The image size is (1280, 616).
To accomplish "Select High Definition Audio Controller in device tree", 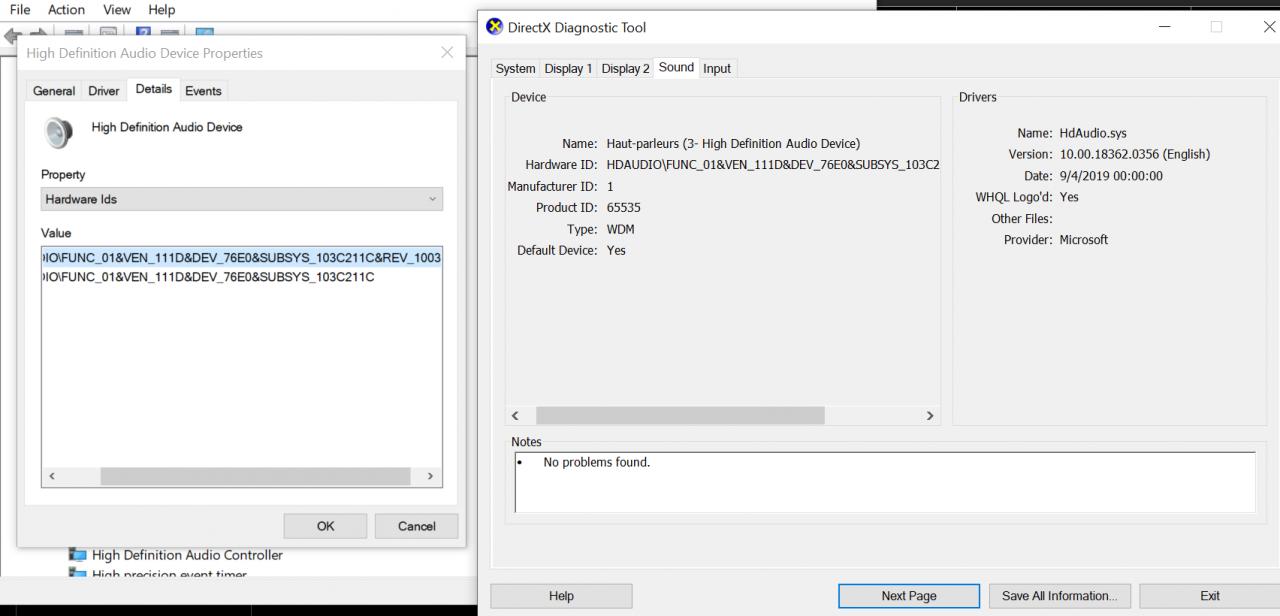I will coord(187,555).
